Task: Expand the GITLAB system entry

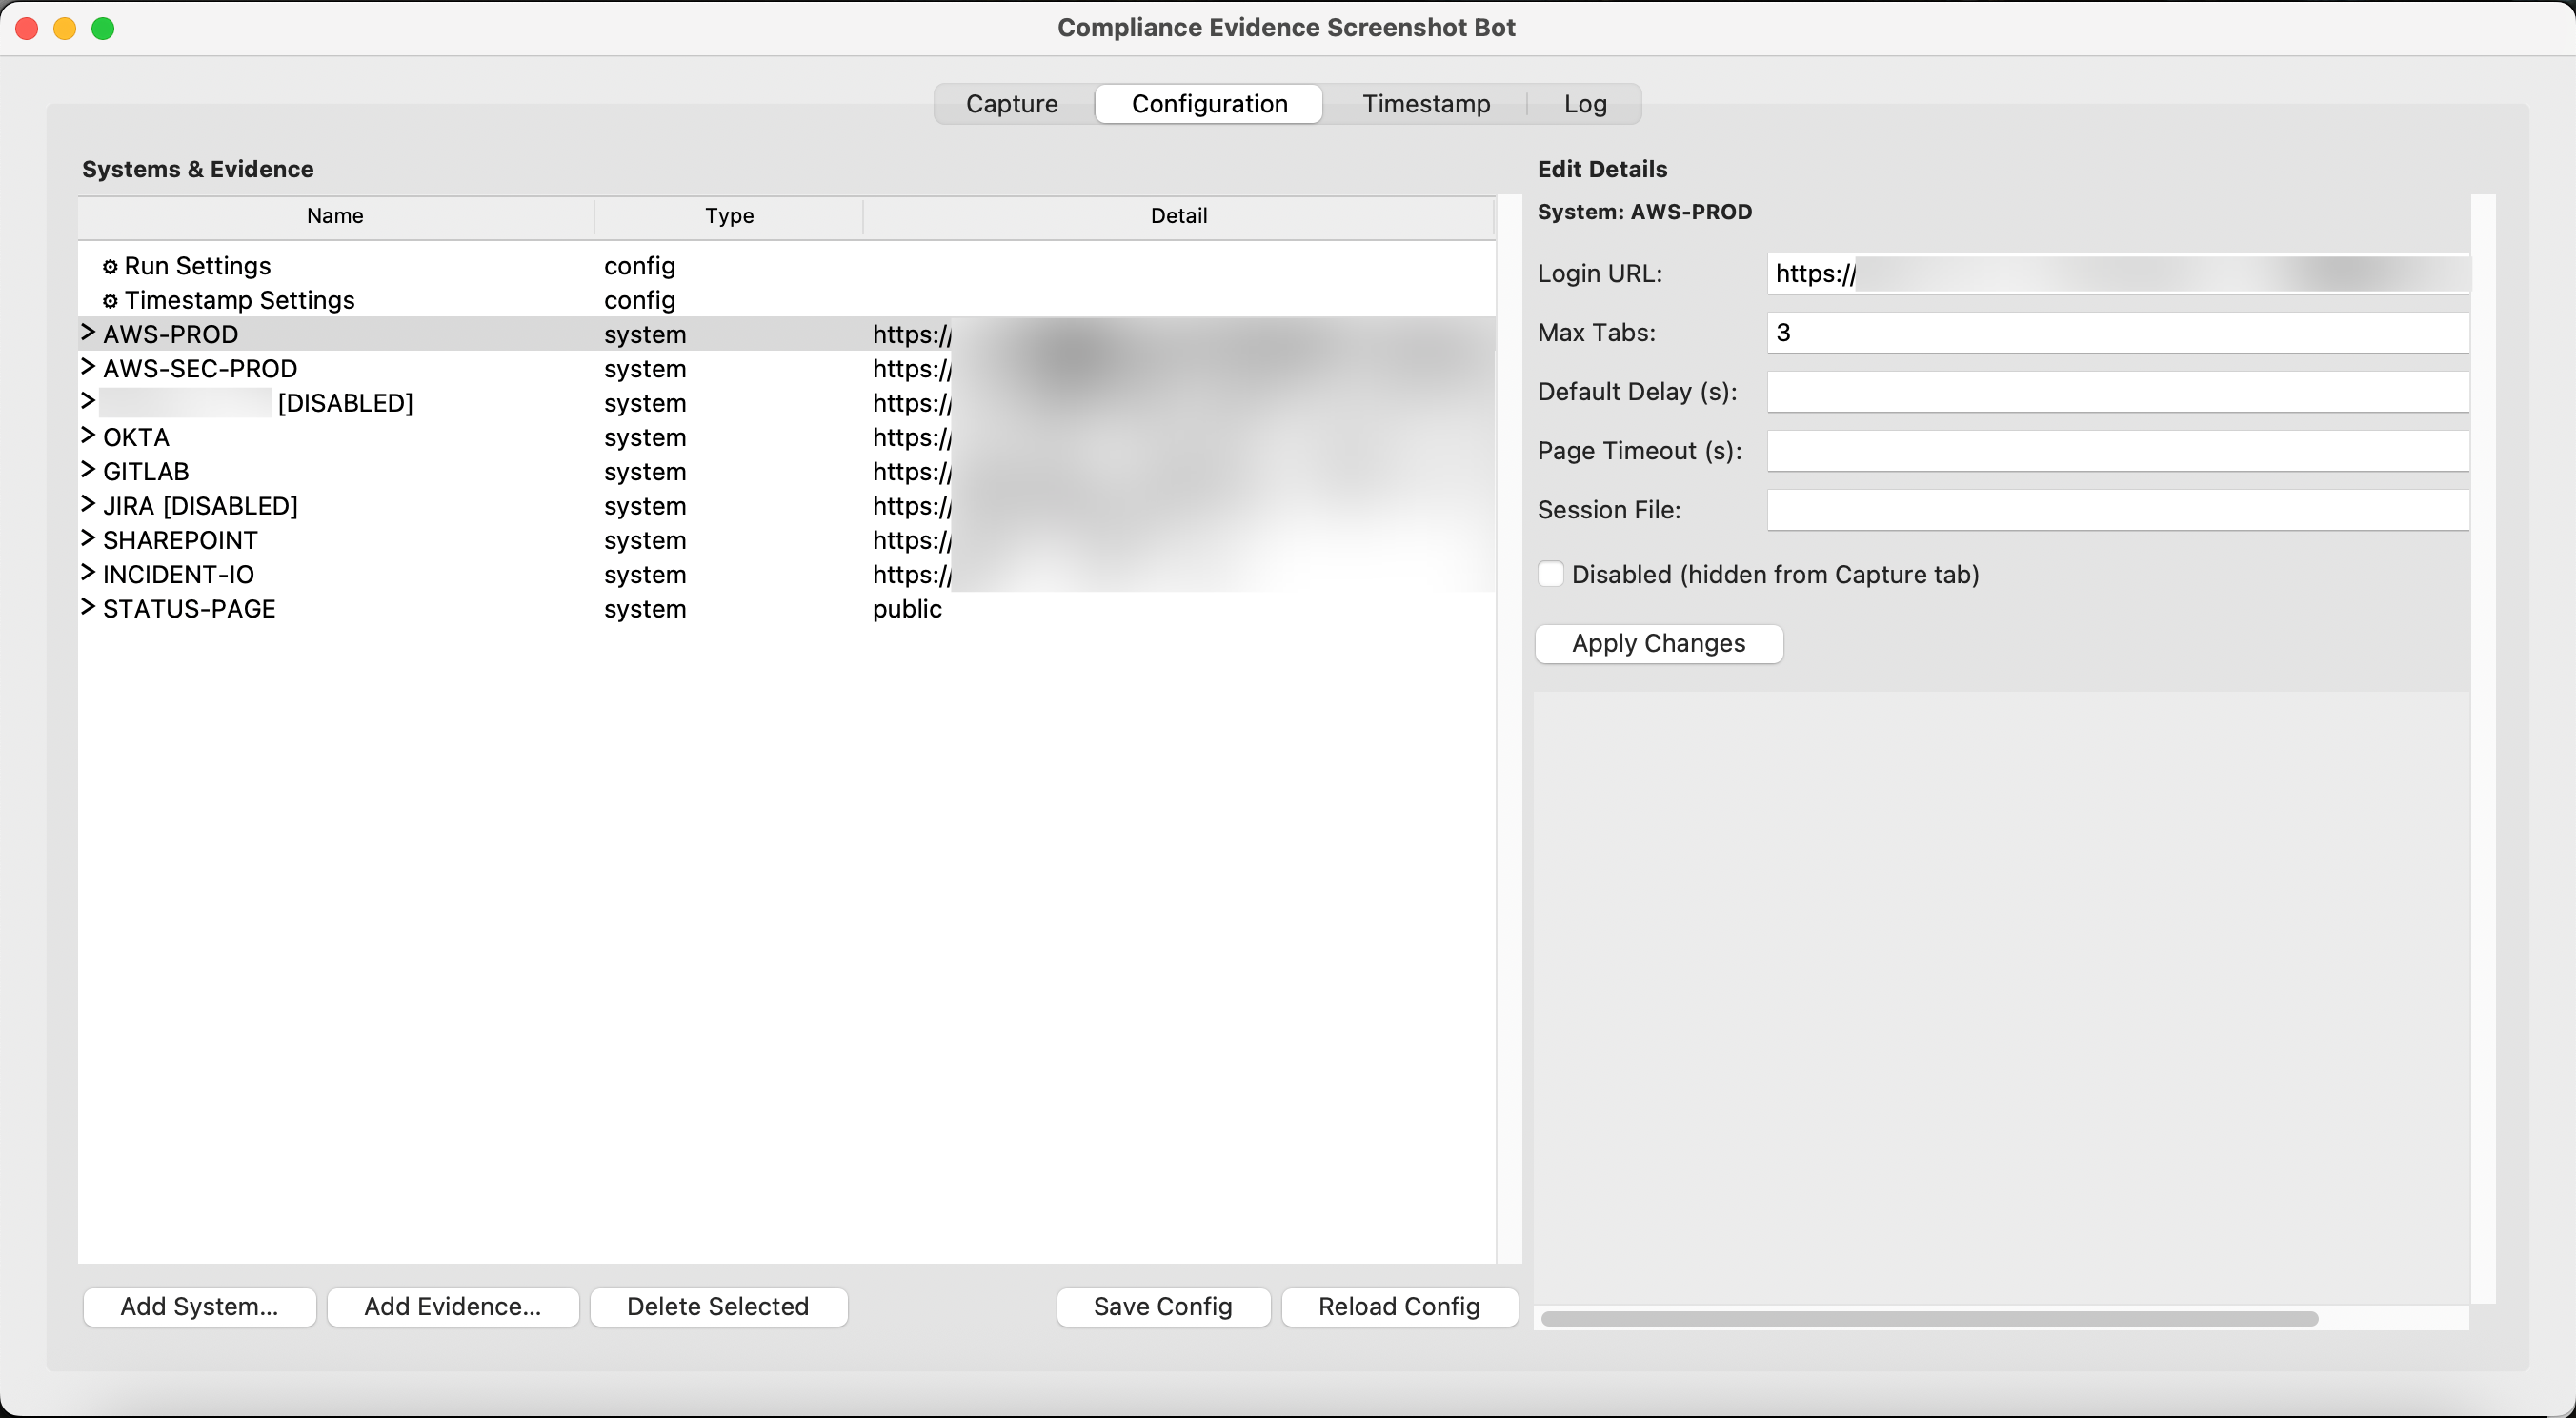Action: tap(87, 471)
